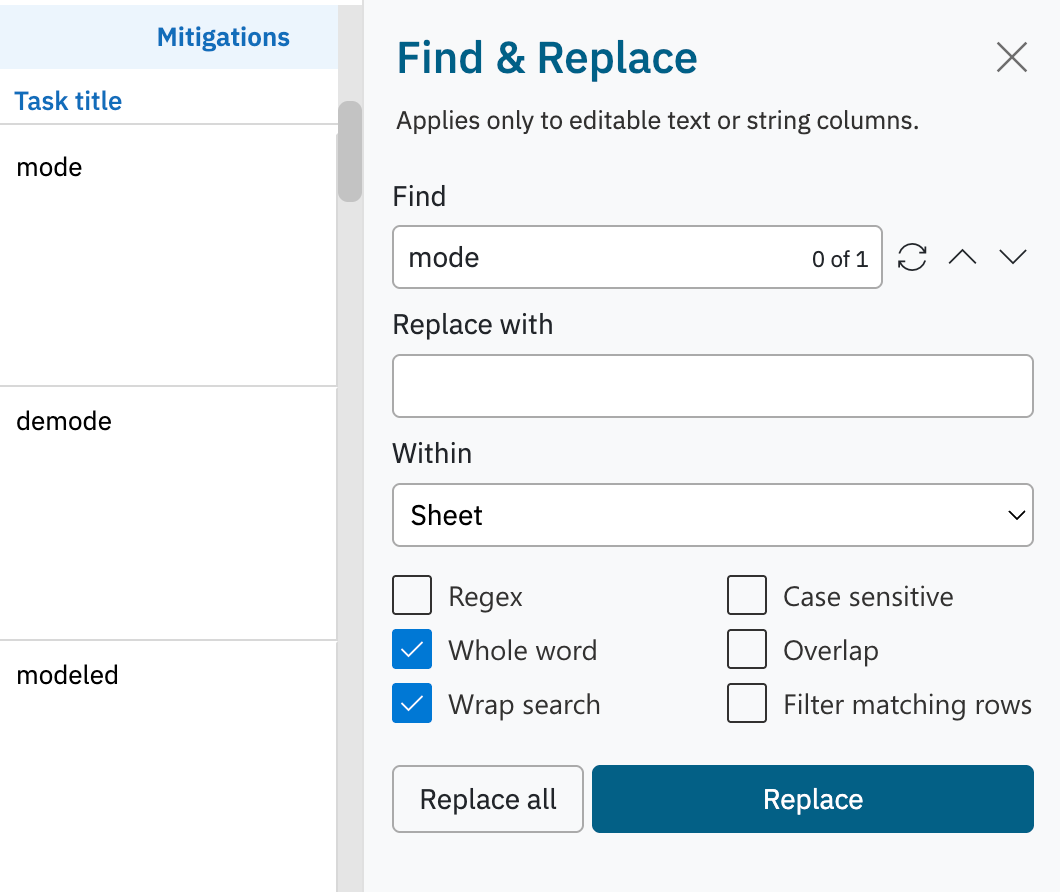Viewport: 1060px width, 892px height.
Task: Focus the Replace with input box
Action: pos(712,386)
